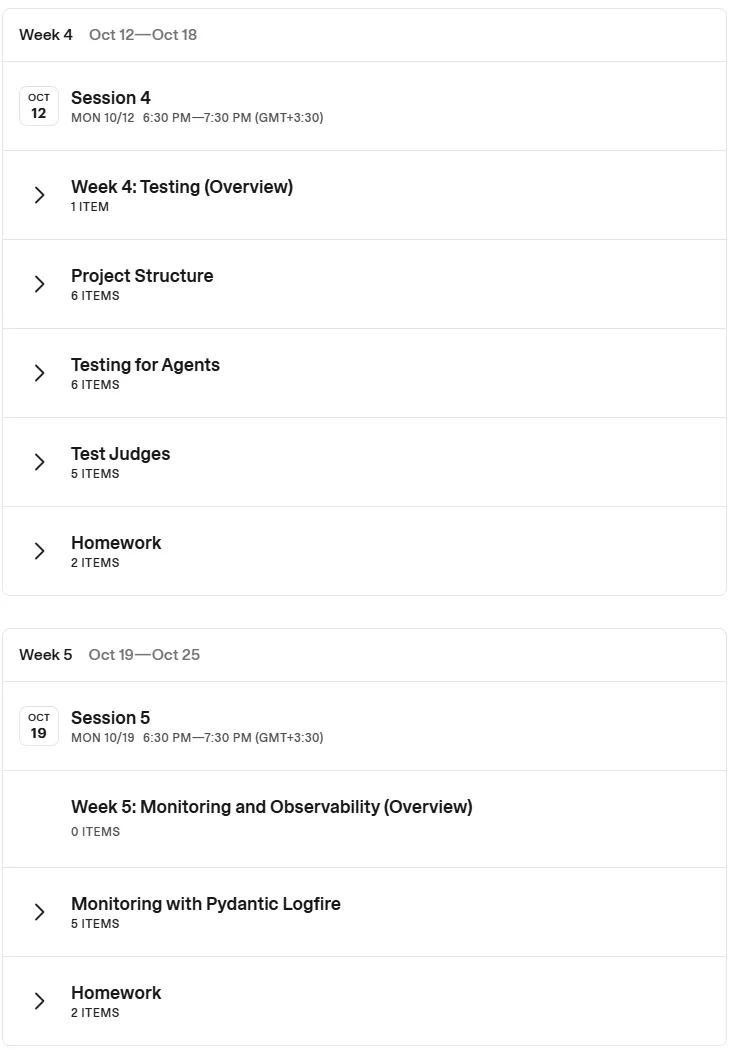Click the Monitoring with Pydantic Logfire title

(x=206, y=904)
